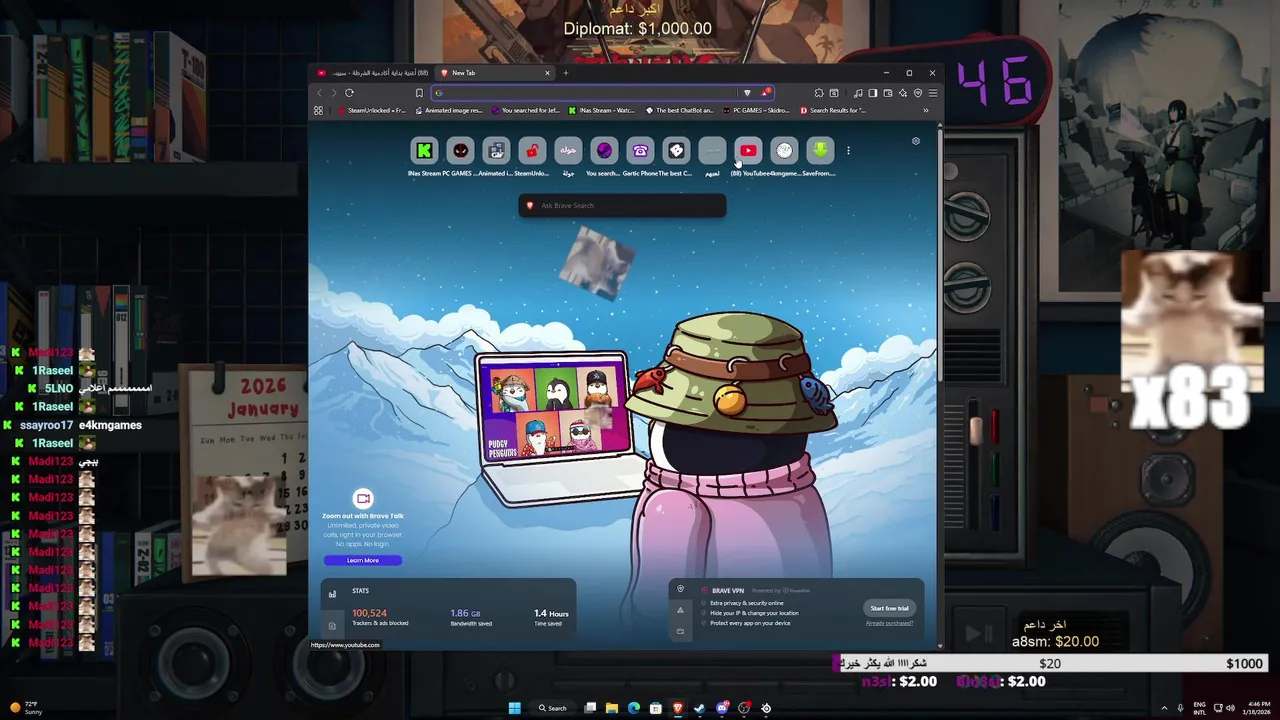Image resolution: width=1280 pixels, height=720 pixels.
Task: Open the Brave Shields lion icon
Action: tap(747, 93)
